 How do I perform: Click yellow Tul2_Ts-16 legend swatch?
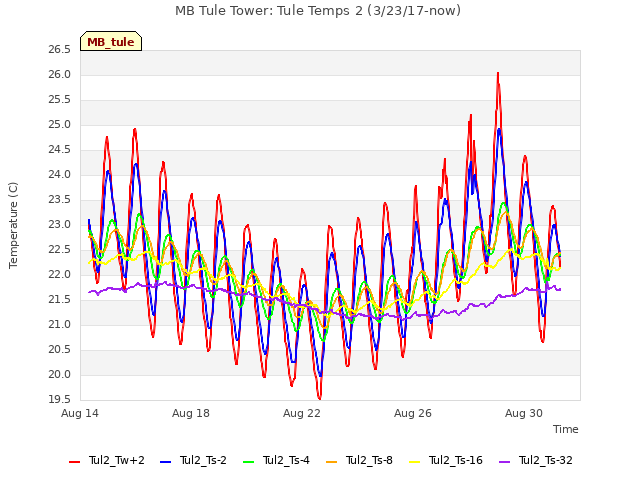tap(415, 462)
